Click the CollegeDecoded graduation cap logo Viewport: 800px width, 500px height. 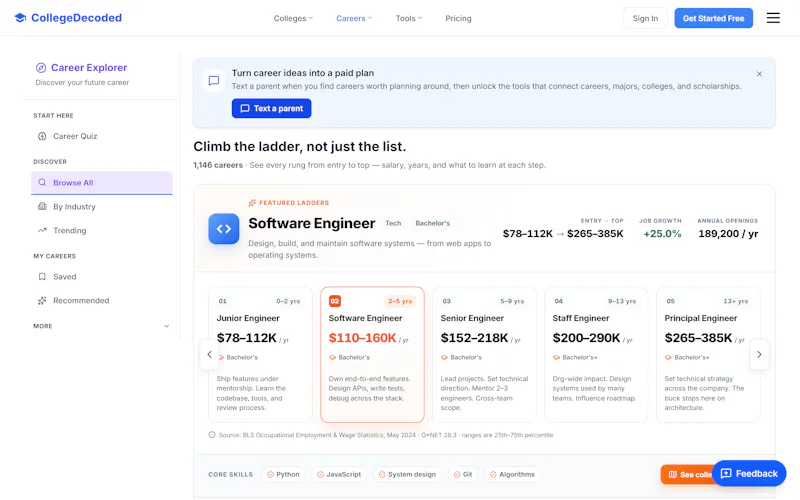pos(20,18)
